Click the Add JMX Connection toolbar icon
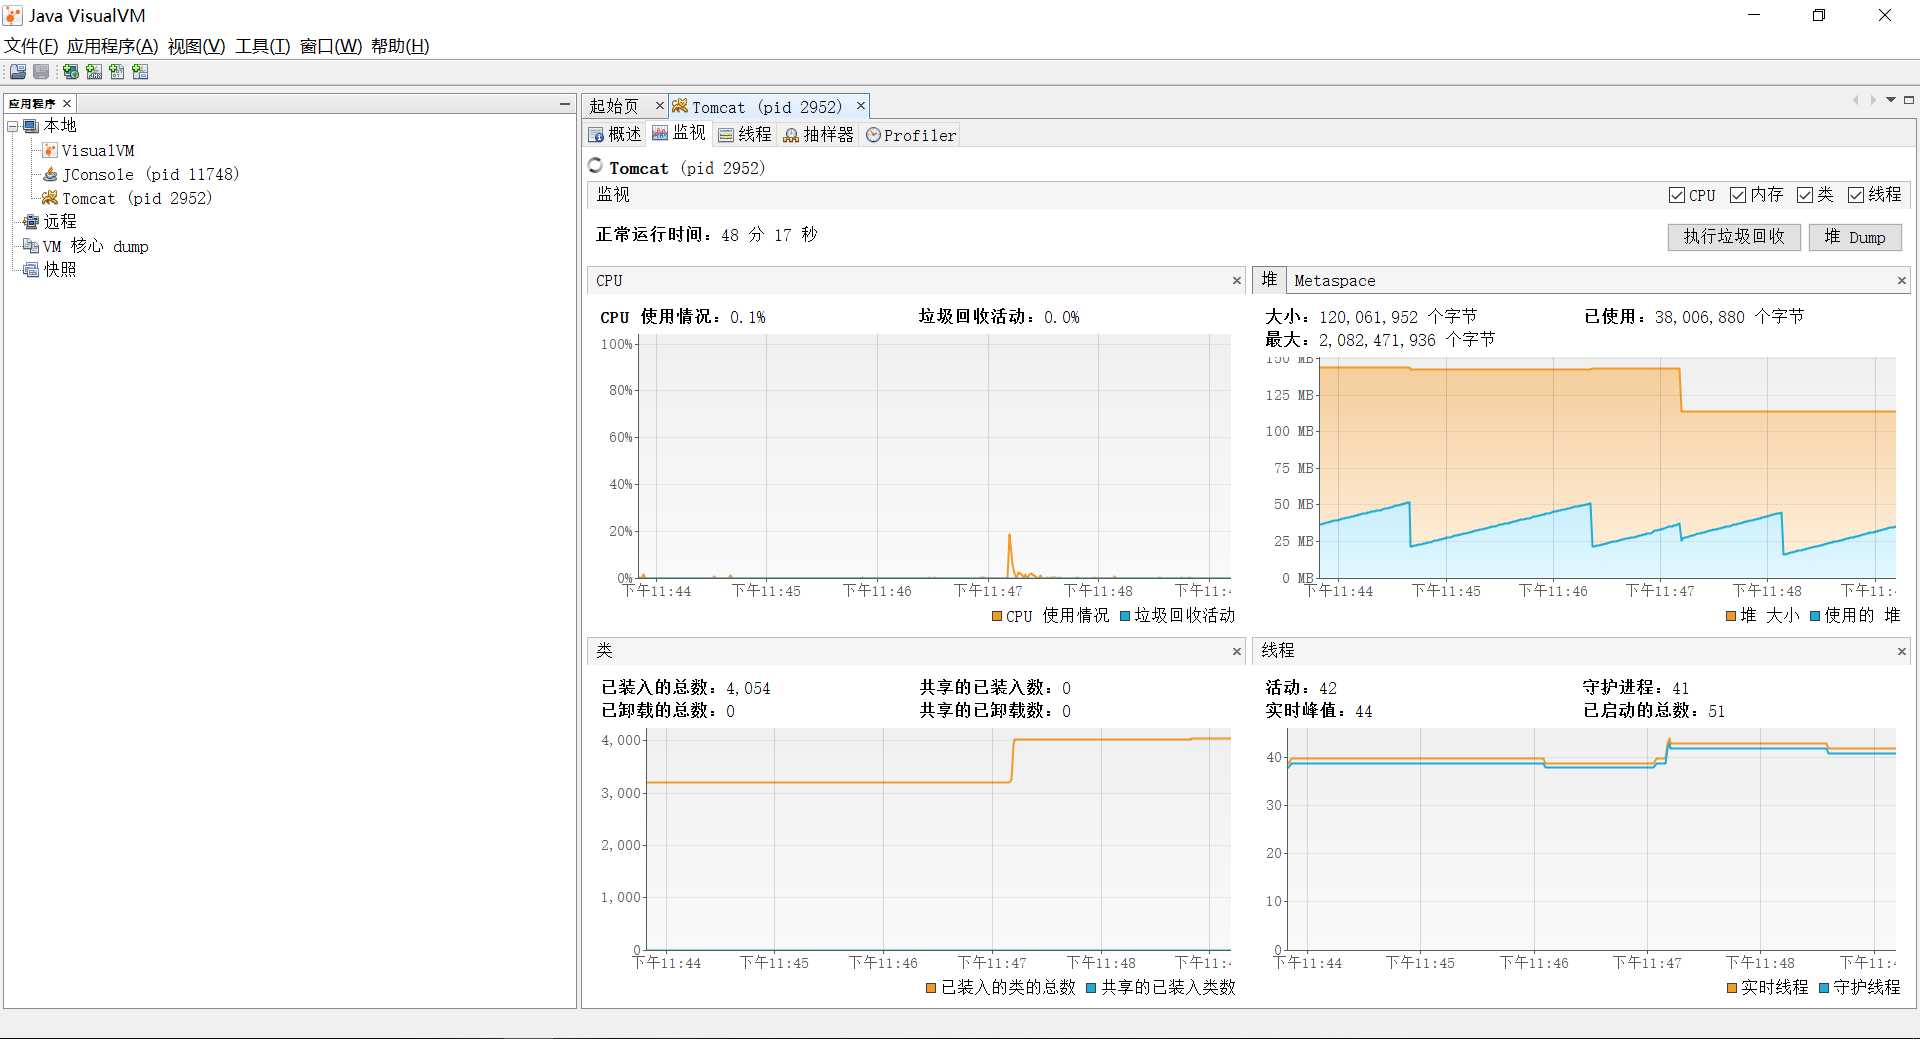This screenshot has width=1920, height=1039. (x=94, y=72)
